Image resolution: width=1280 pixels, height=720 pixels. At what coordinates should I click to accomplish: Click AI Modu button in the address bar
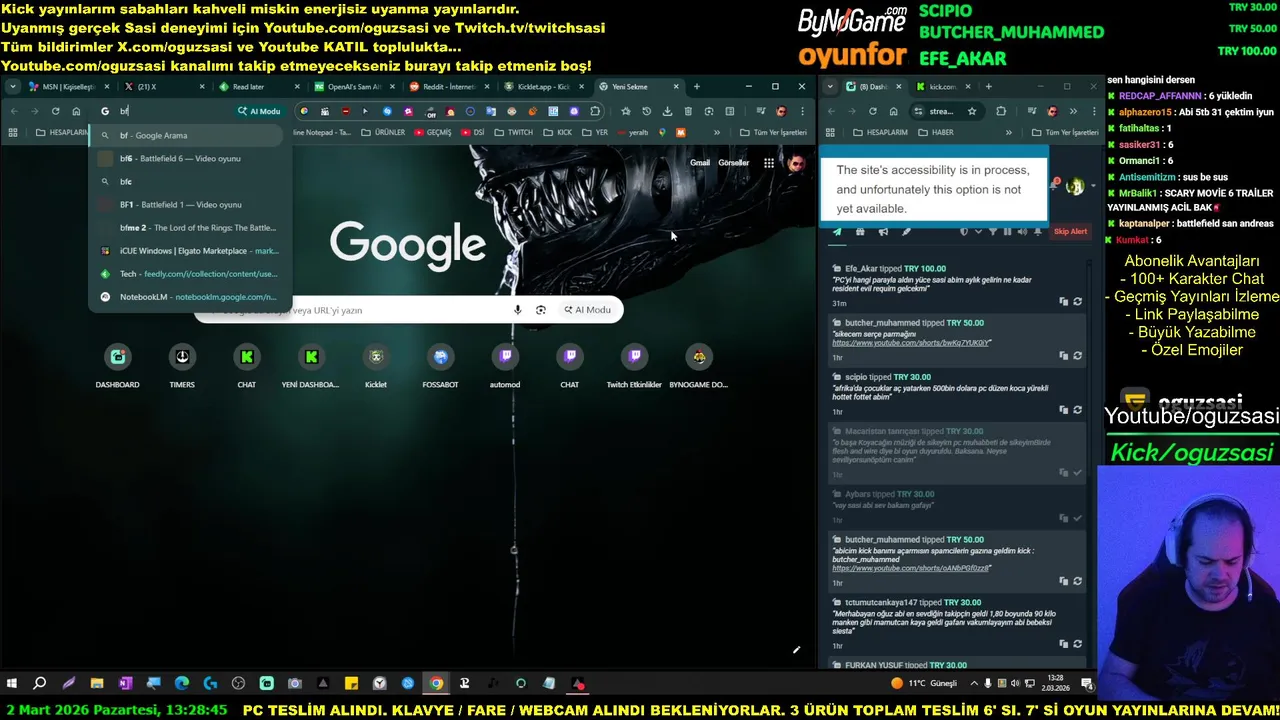(260, 111)
